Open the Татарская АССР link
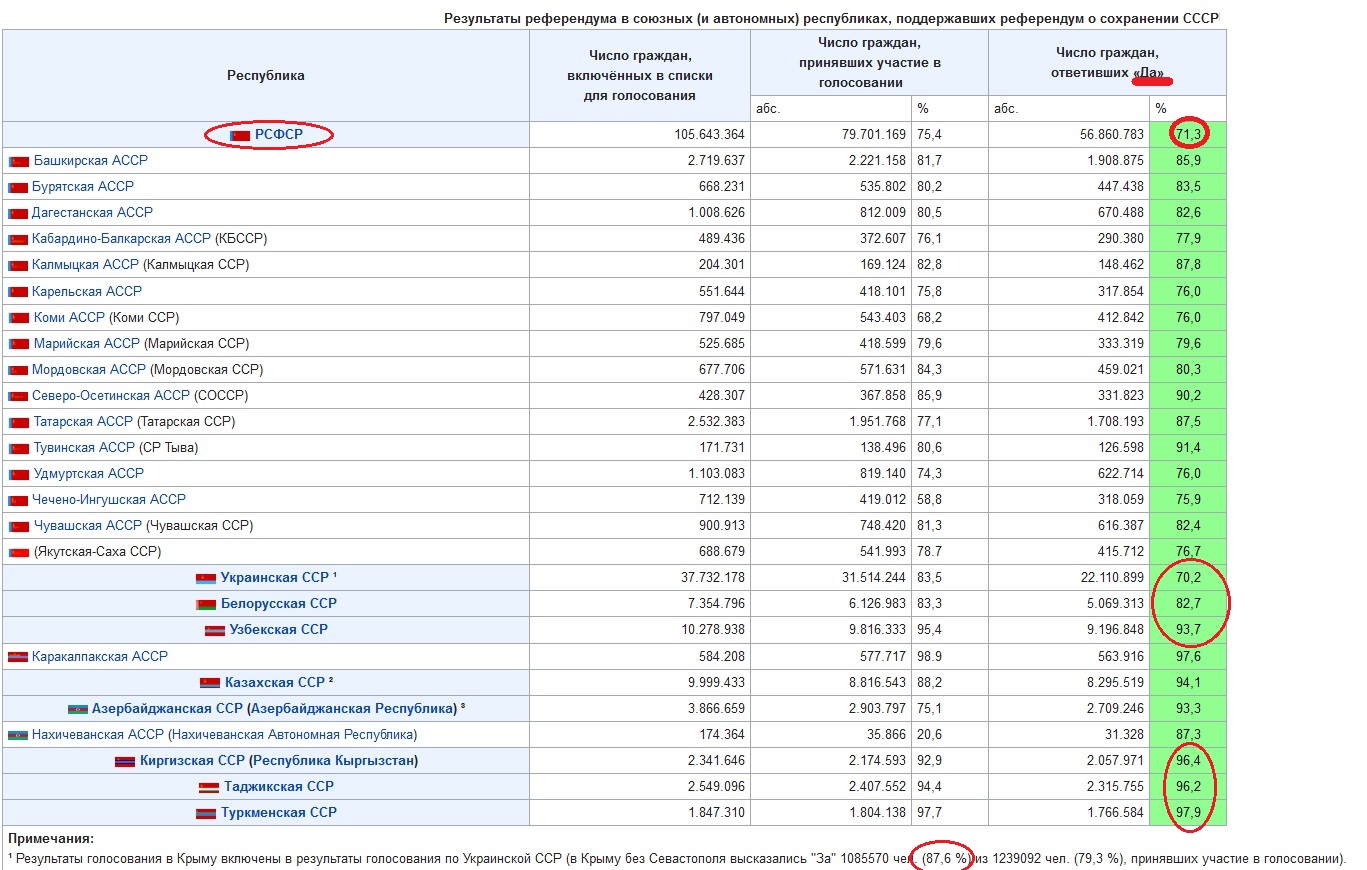 pyautogui.click(x=83, y=422)
